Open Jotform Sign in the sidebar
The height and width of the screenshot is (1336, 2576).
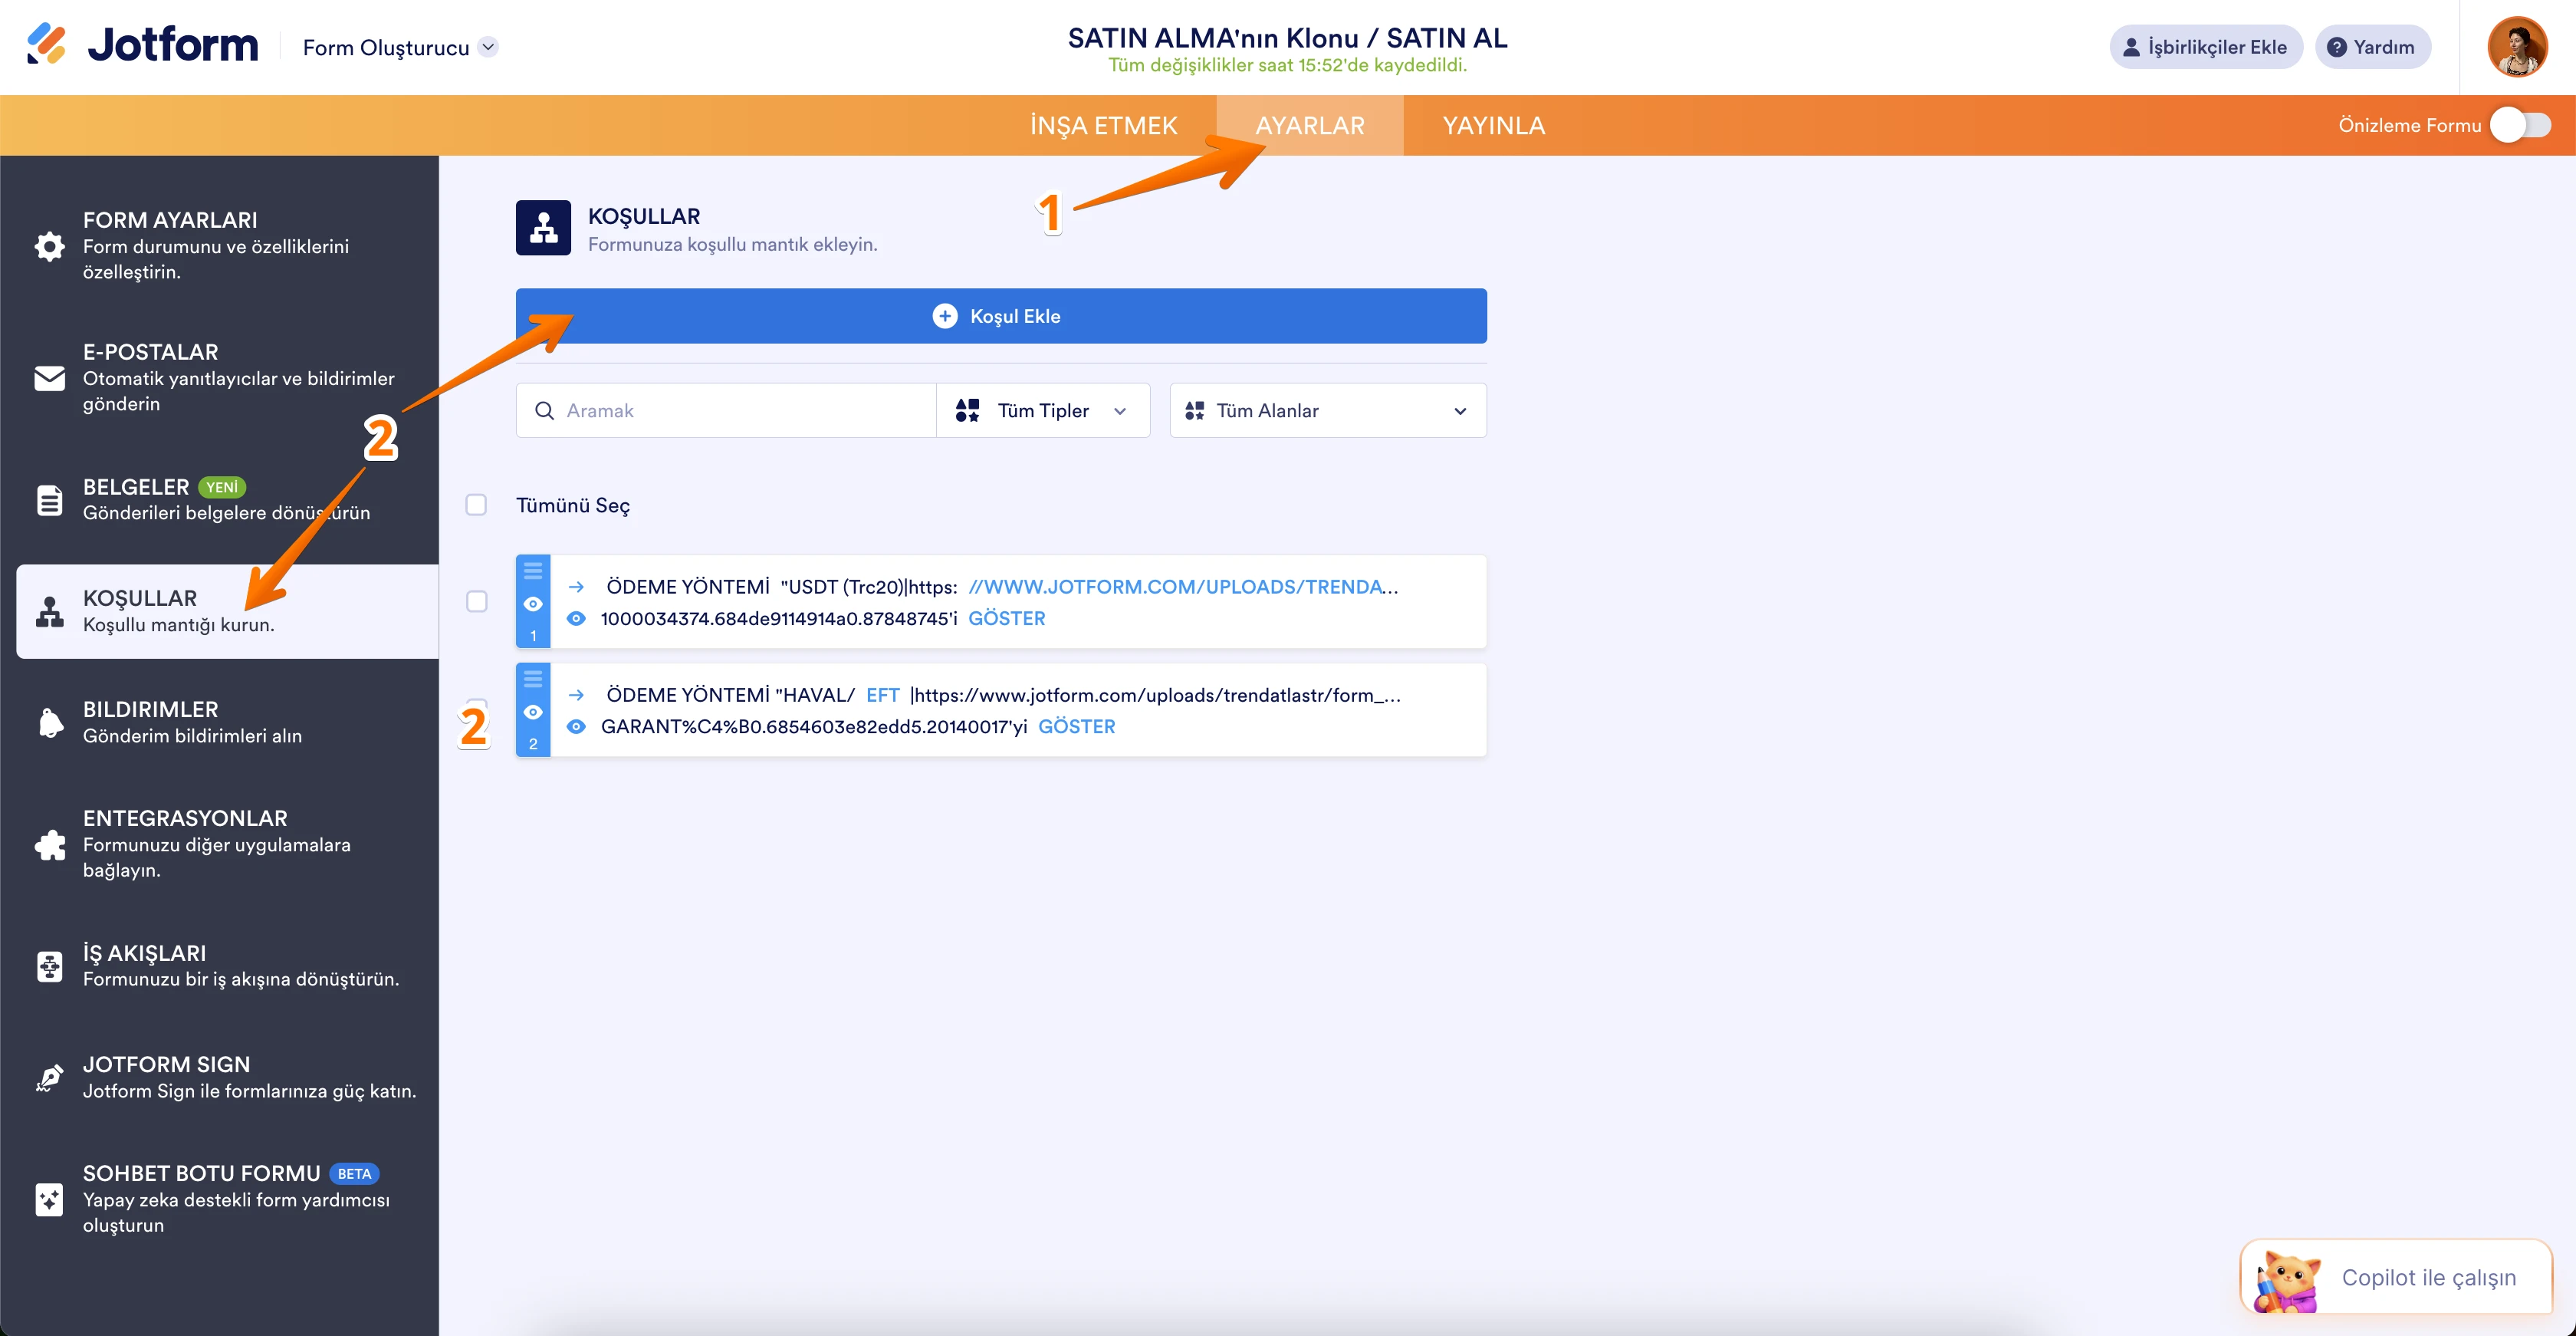click(166, 1064)
